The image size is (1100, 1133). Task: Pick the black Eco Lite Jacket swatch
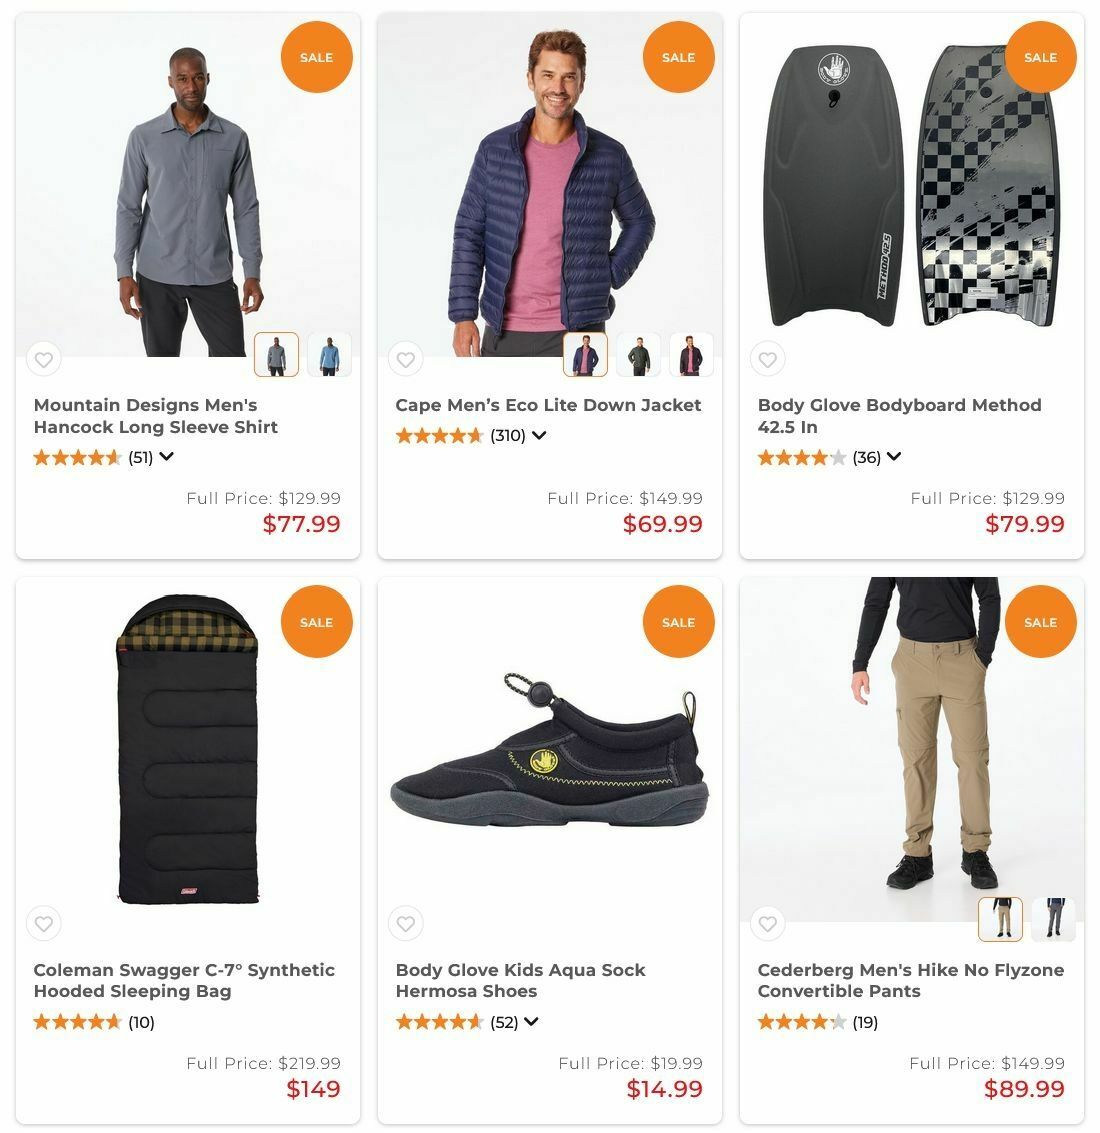(691, 355)
